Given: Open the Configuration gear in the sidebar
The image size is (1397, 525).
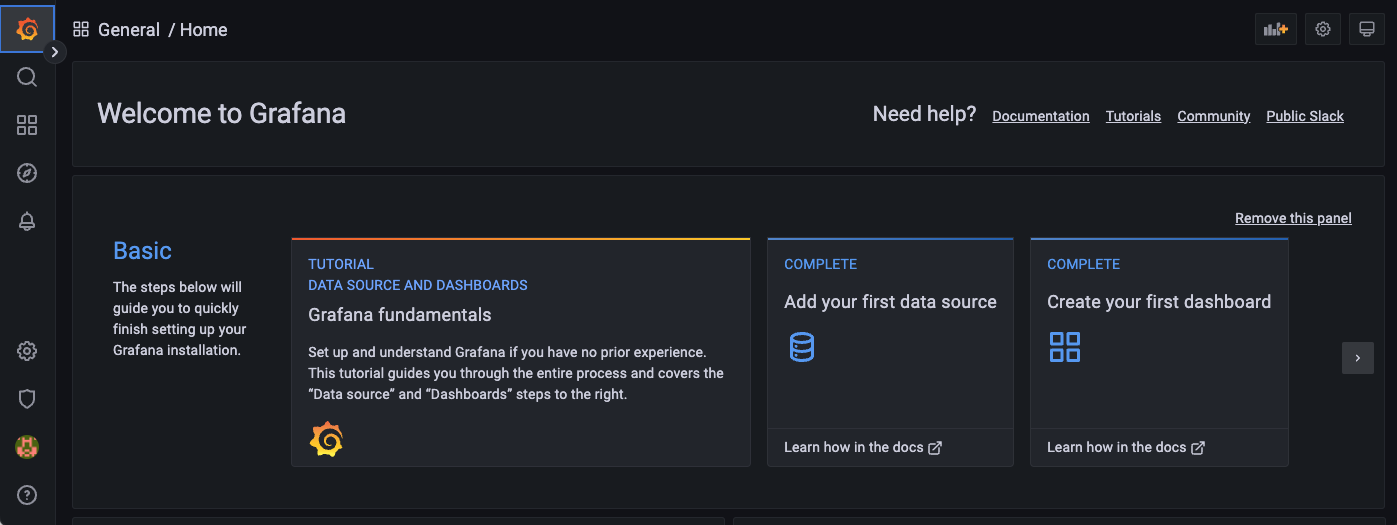Looking at the screenshot, I should click(x=27, y=351).
